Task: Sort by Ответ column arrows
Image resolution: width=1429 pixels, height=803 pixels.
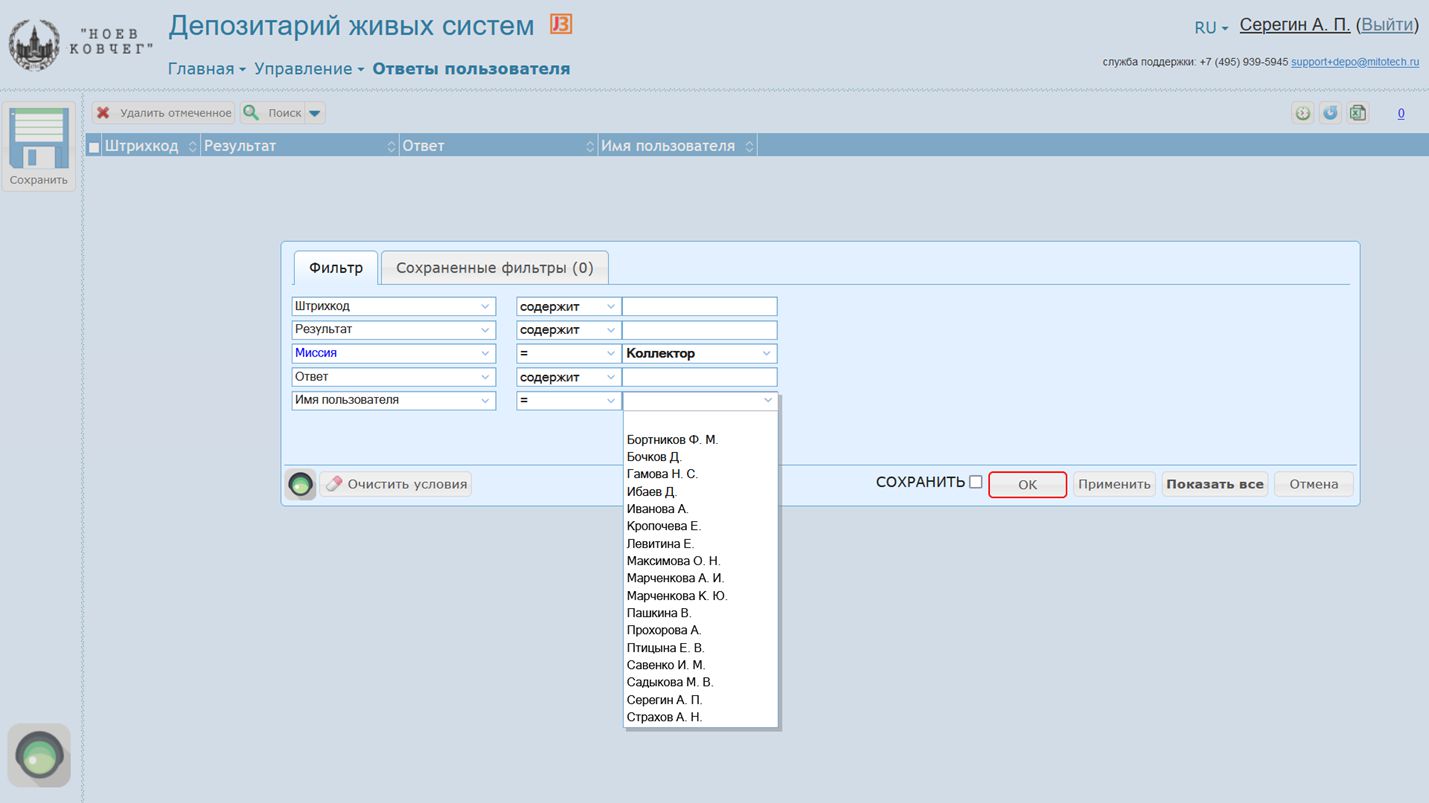Action: 590,146
